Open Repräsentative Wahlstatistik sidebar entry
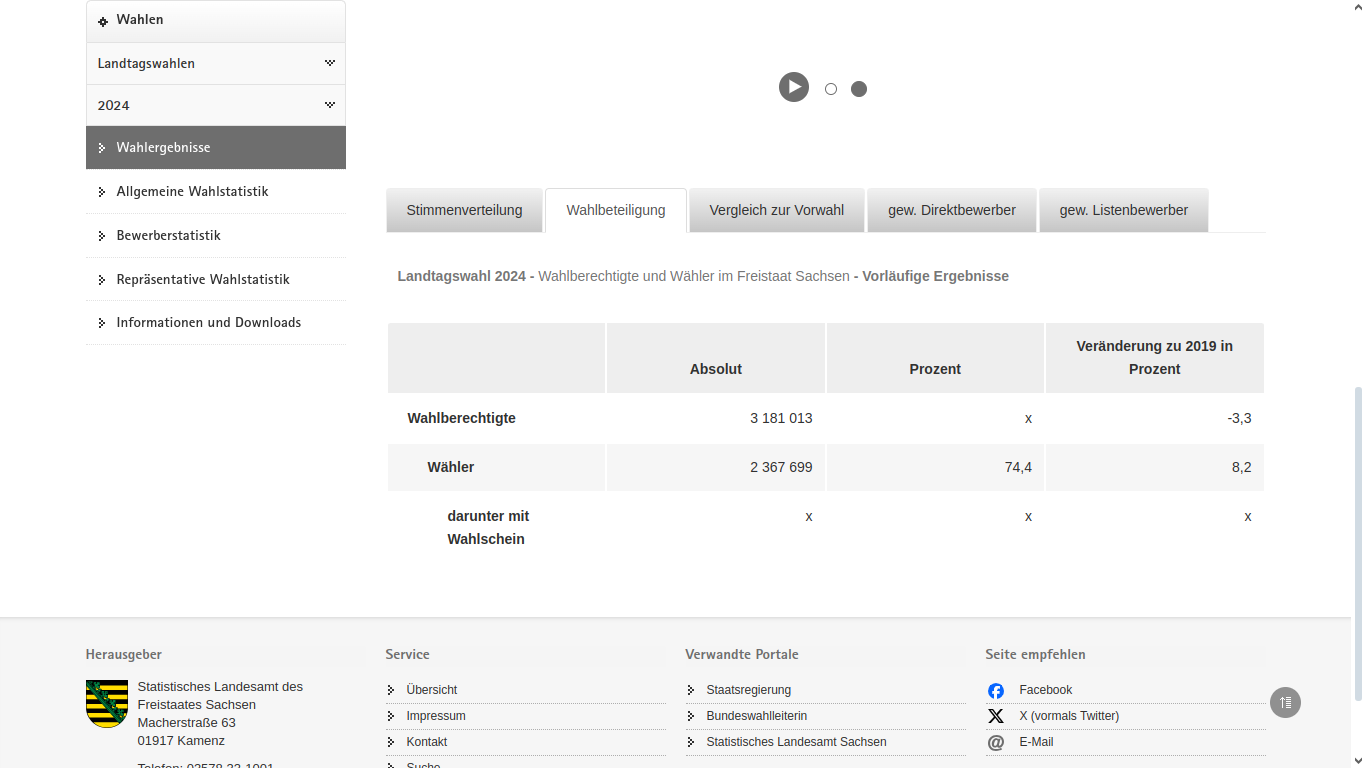The width and height of the screenshot is (1366, 768). (x=216, y=279)
